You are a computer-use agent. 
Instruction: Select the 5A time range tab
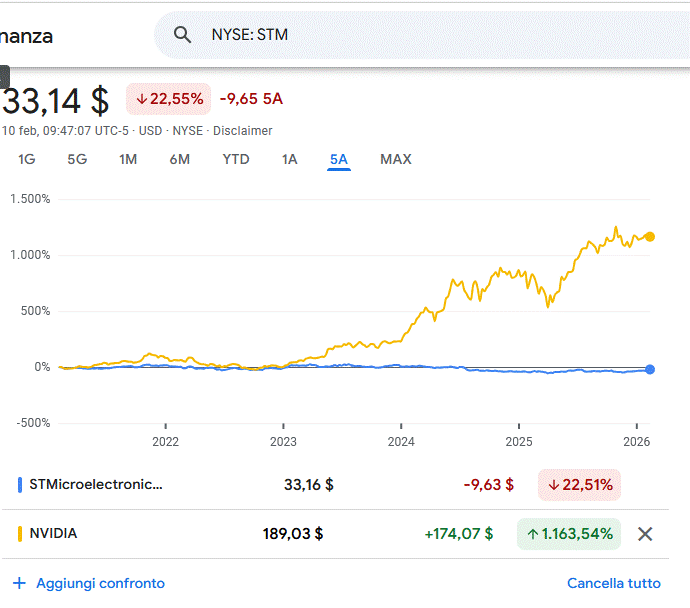pos(339,159)
